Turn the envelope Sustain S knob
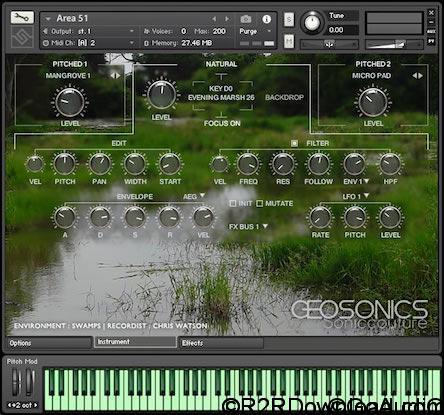Image resolution: width=444 pixels, height=415 pixels. (x=135, y=217)
